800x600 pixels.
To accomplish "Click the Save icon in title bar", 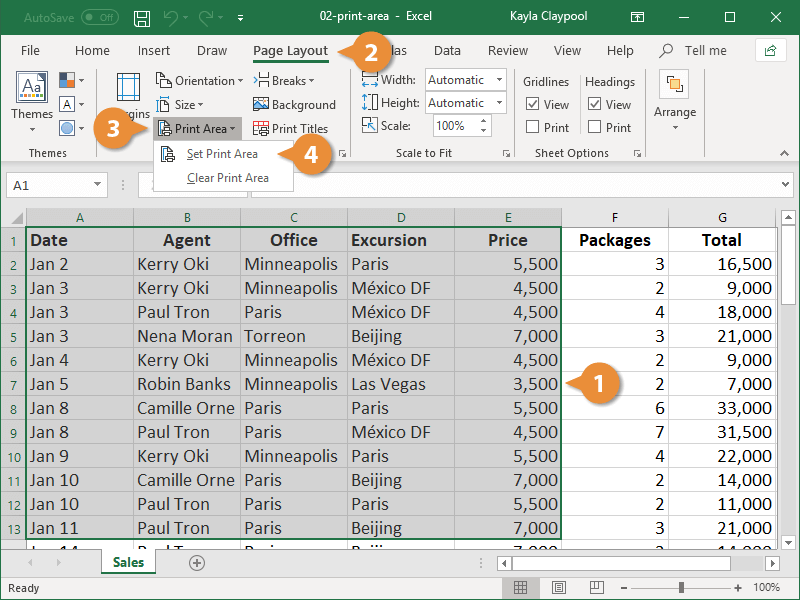I will coord(142,18).
